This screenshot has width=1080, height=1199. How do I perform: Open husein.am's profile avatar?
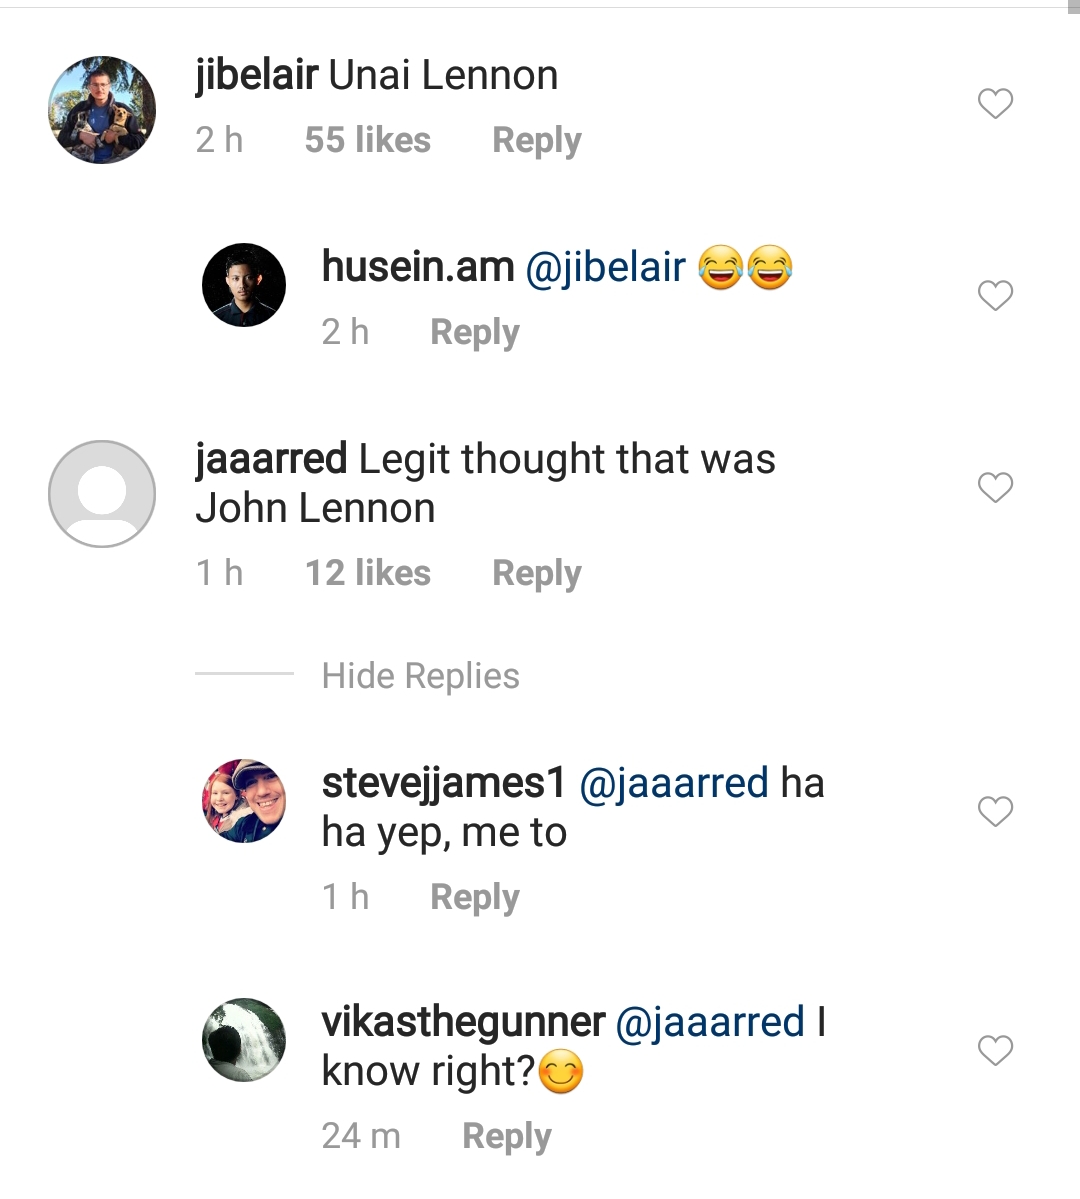pyautogui.click(x=244, y=285)
